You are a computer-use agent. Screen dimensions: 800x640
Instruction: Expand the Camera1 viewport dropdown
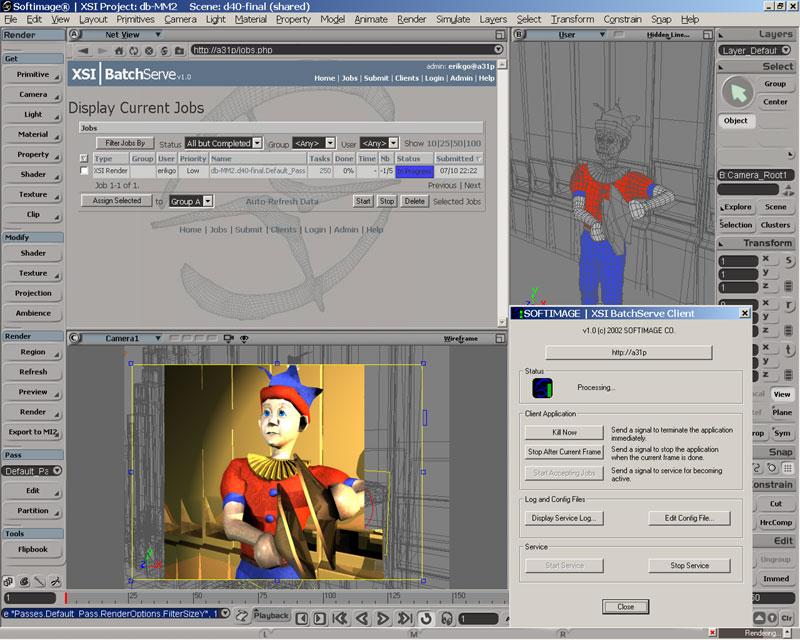pyautogui.click(x=158, y=338)
